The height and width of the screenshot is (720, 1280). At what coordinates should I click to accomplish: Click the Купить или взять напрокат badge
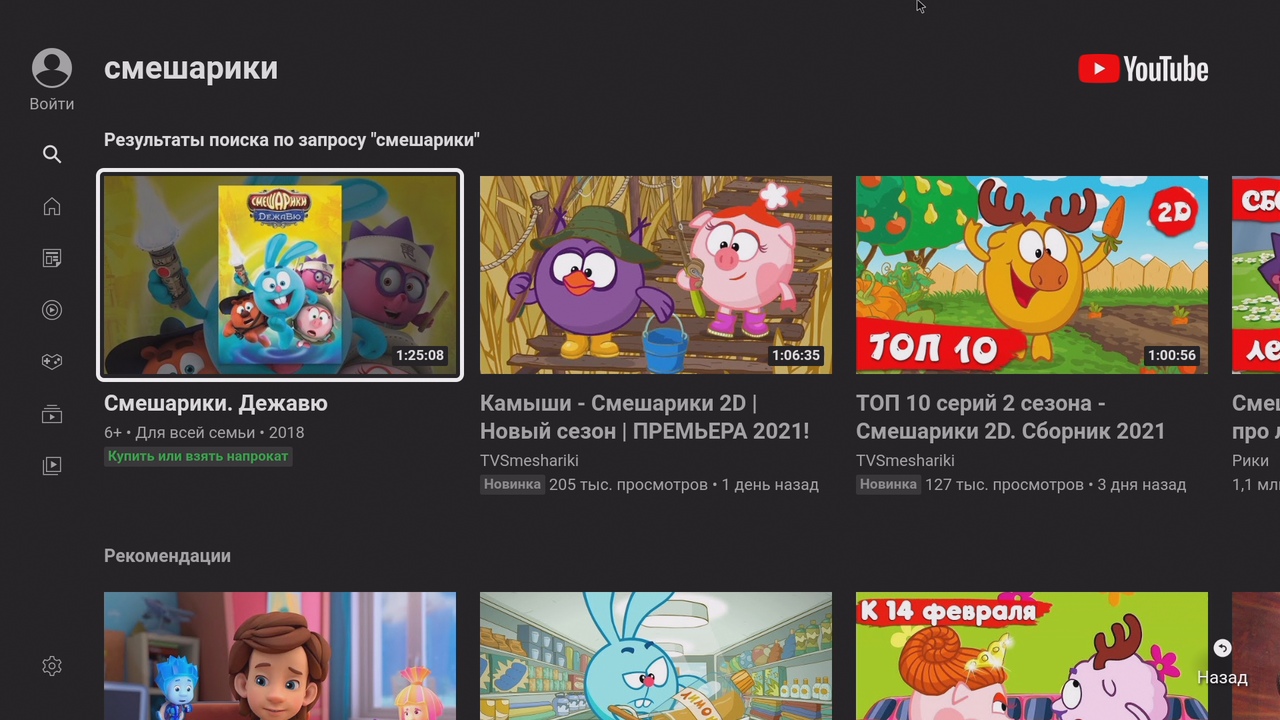tap(198, 456)
